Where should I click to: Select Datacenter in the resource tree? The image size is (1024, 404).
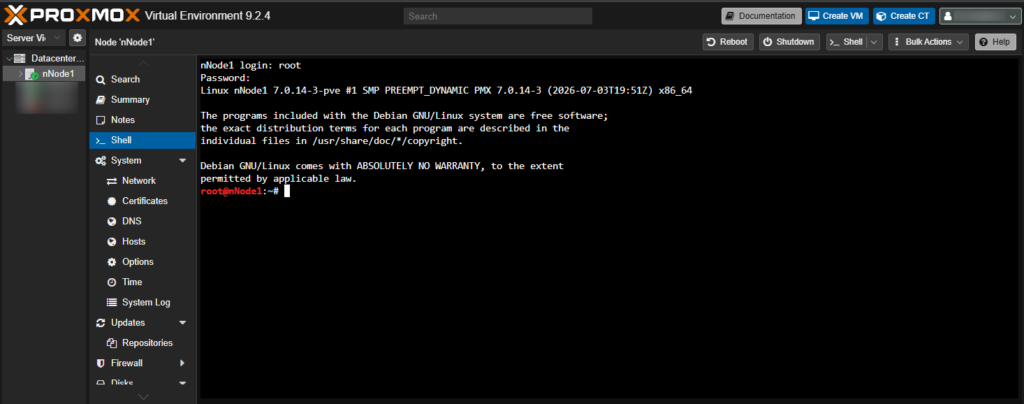pyautogui.click(x=57, y=58)
